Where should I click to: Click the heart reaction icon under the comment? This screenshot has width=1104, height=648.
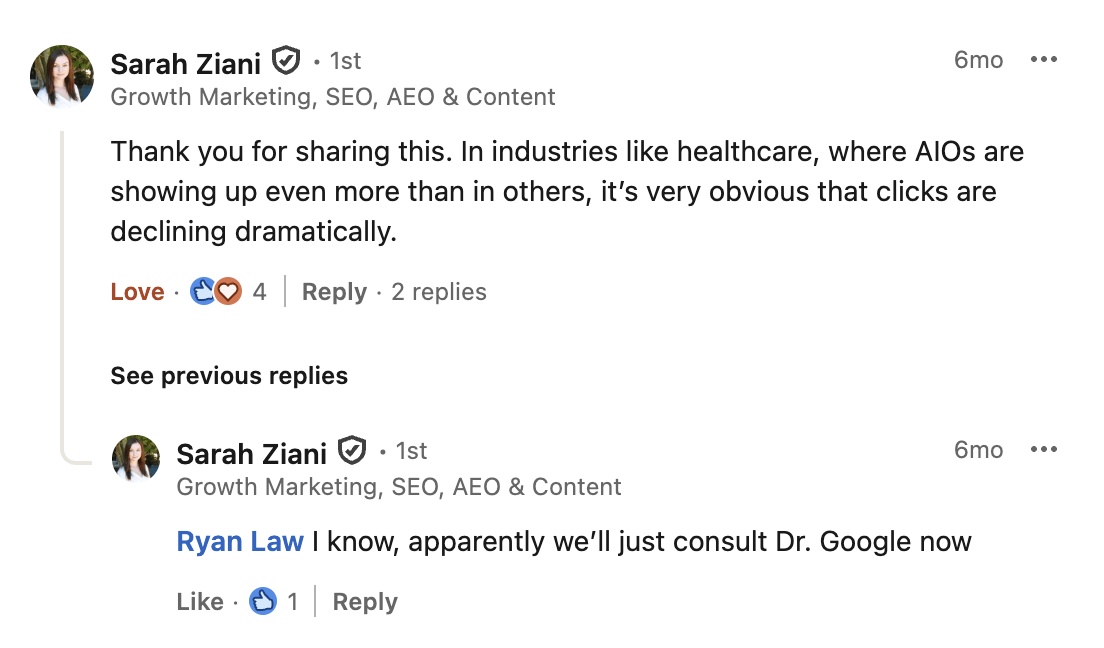point(227,291)
